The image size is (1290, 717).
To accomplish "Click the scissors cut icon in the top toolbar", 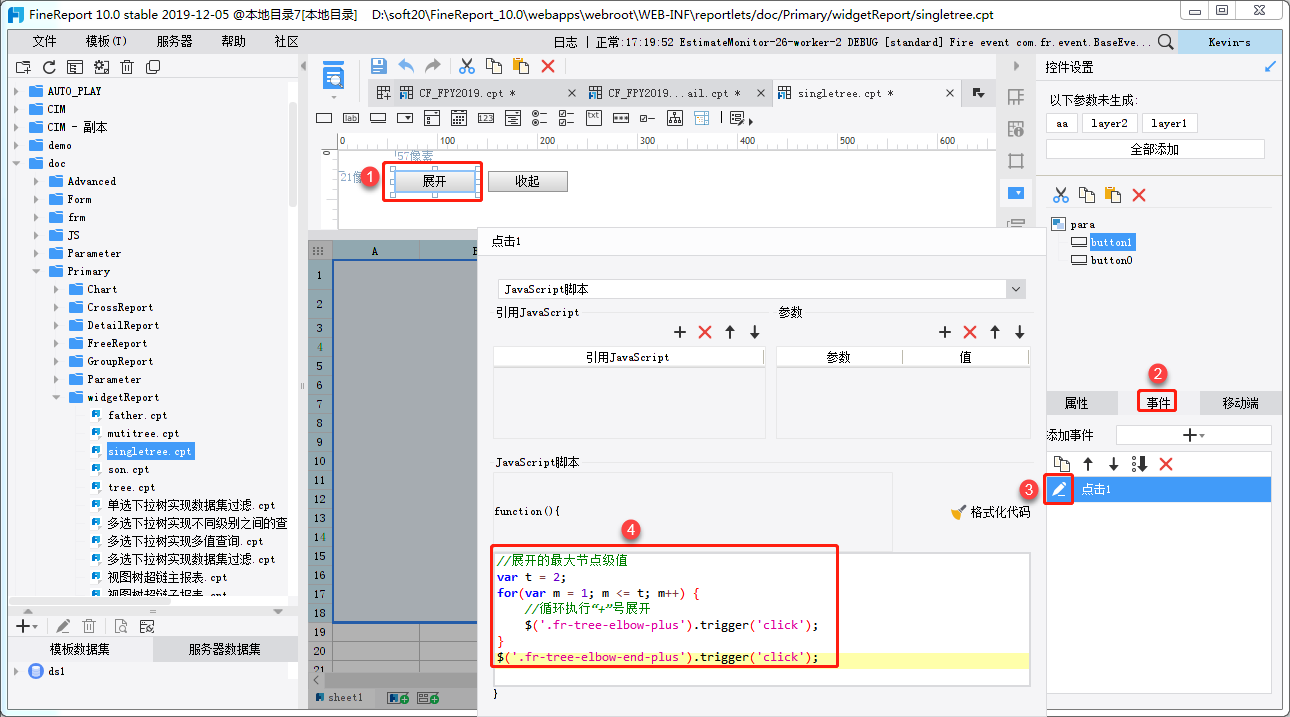I will [x=466, y=66].
